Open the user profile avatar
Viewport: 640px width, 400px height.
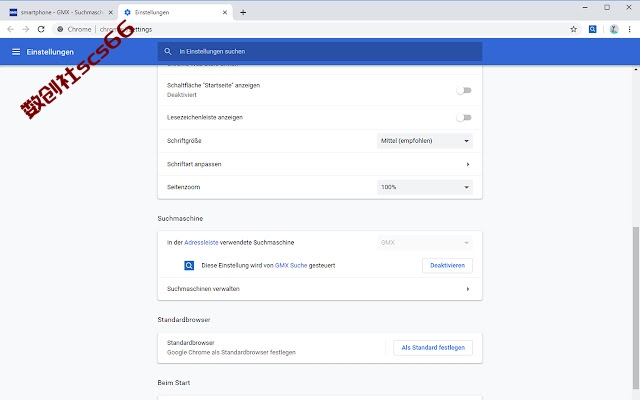(614, 29)
